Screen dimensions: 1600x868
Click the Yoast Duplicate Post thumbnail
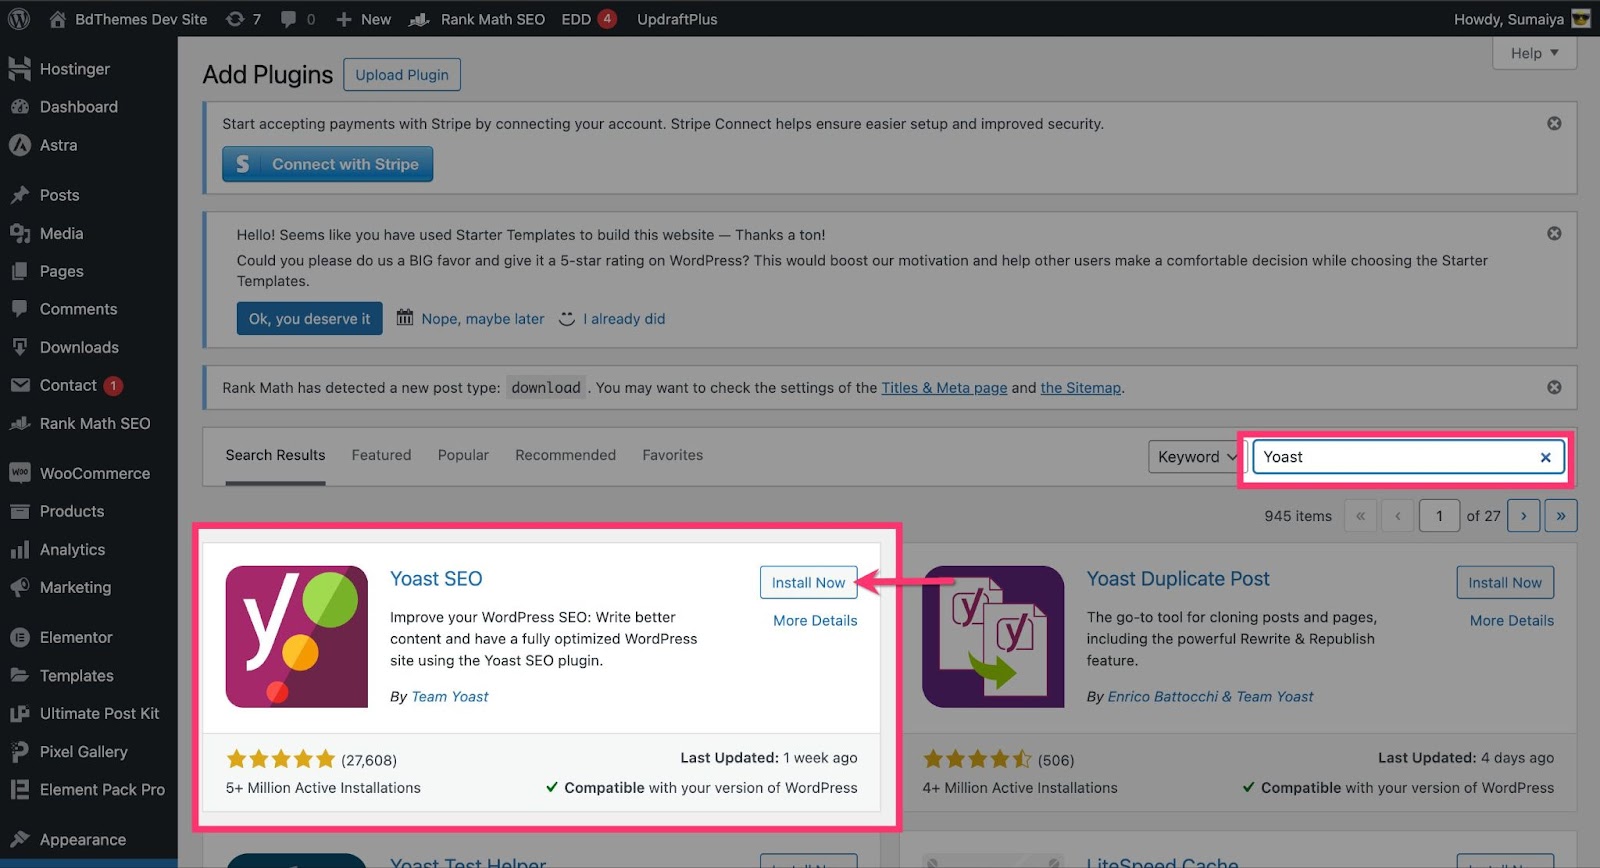(993, 637)
